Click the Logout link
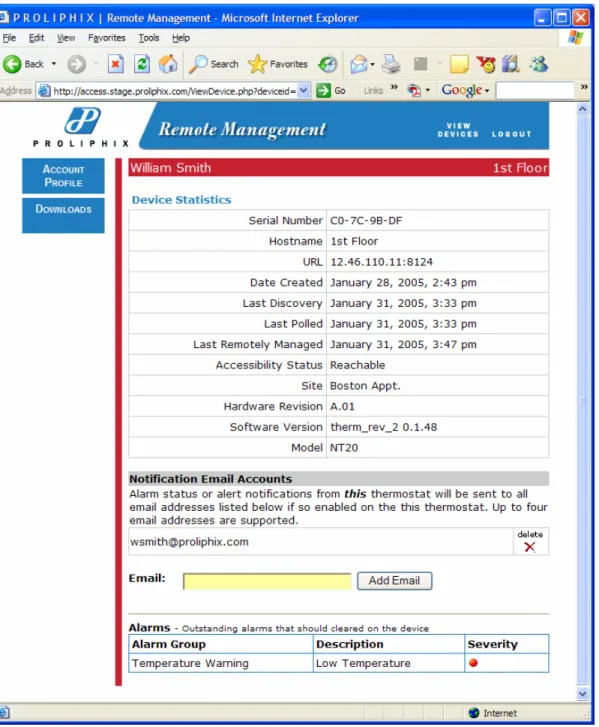 click(x=511, y=134)
